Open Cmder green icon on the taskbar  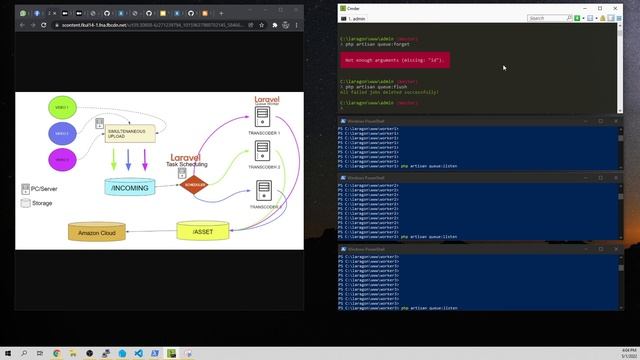tap(171, 353)
